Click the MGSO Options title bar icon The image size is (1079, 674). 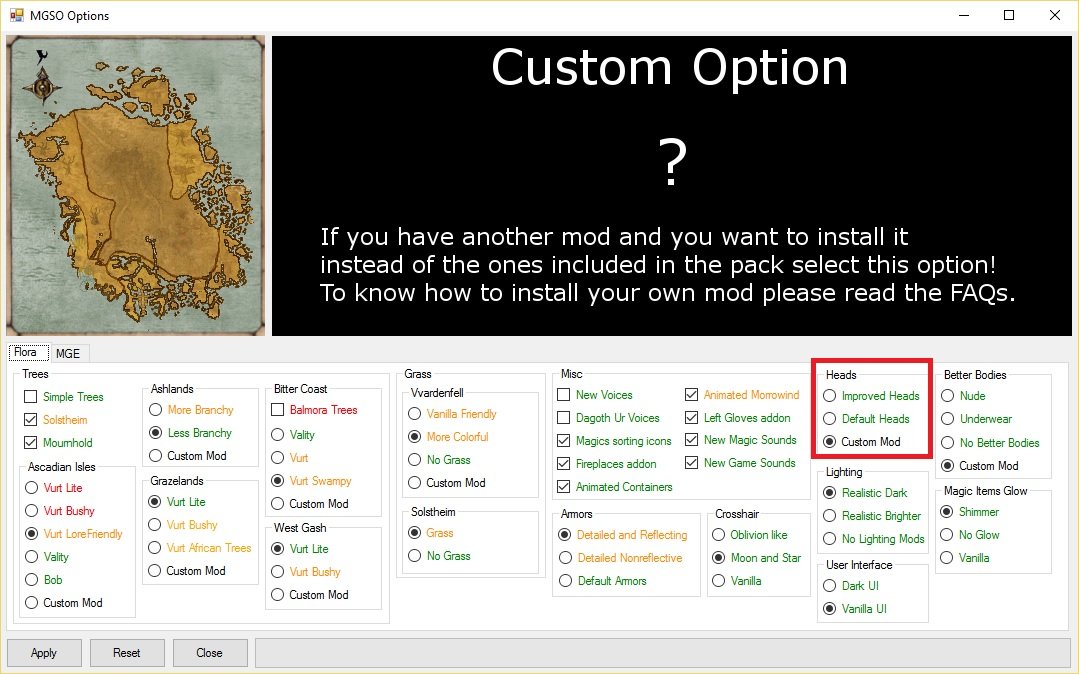click(x=16, y=15)
